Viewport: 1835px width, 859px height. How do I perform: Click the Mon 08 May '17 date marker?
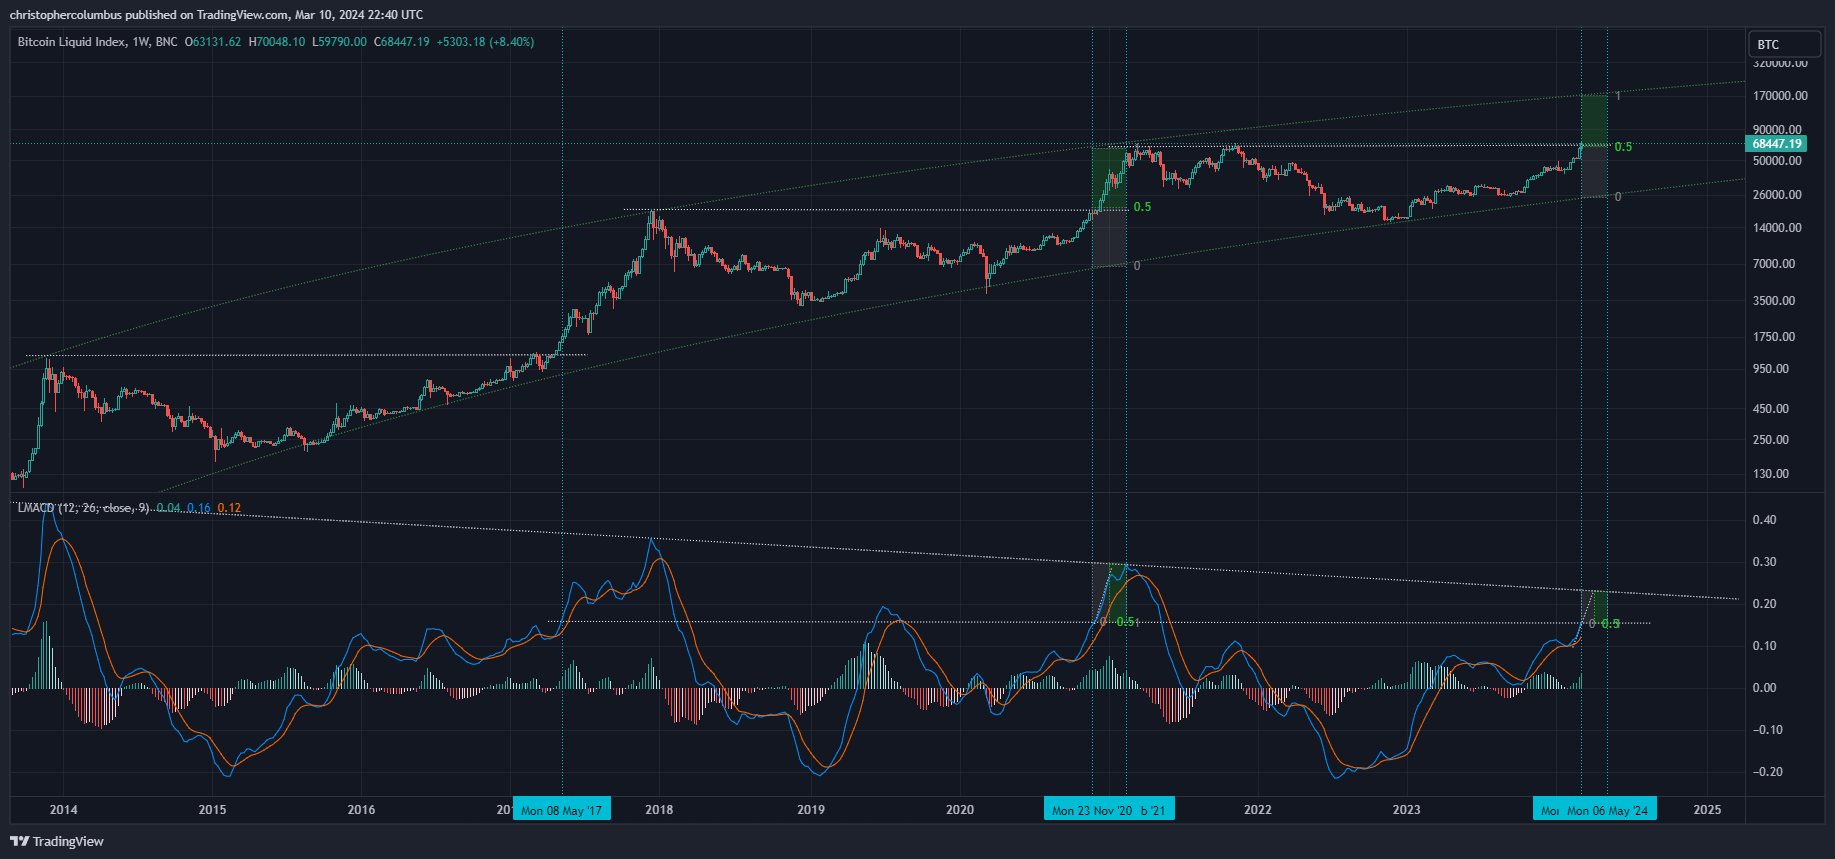coord(561,810)
